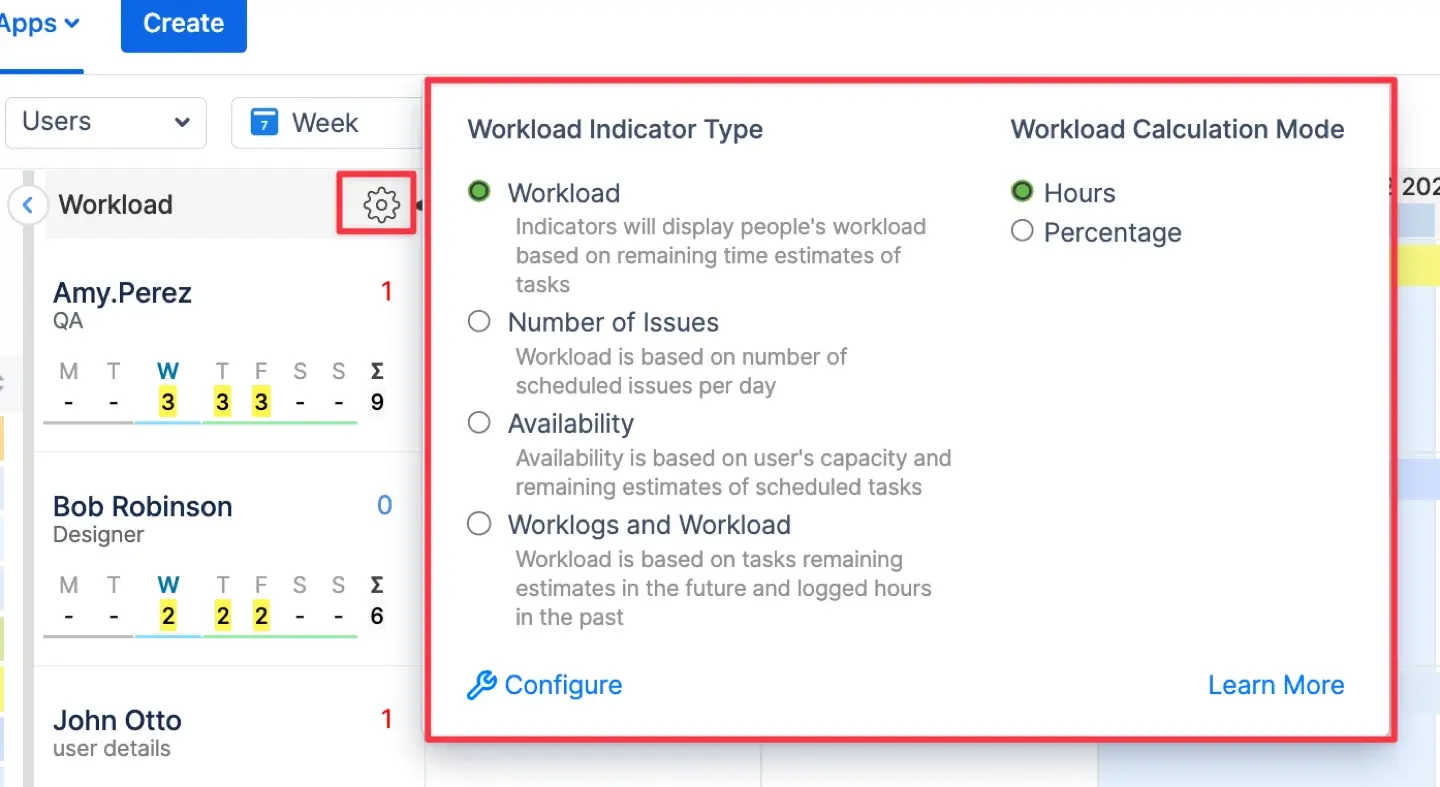Select the Availability indicator type

click(479, 422)
